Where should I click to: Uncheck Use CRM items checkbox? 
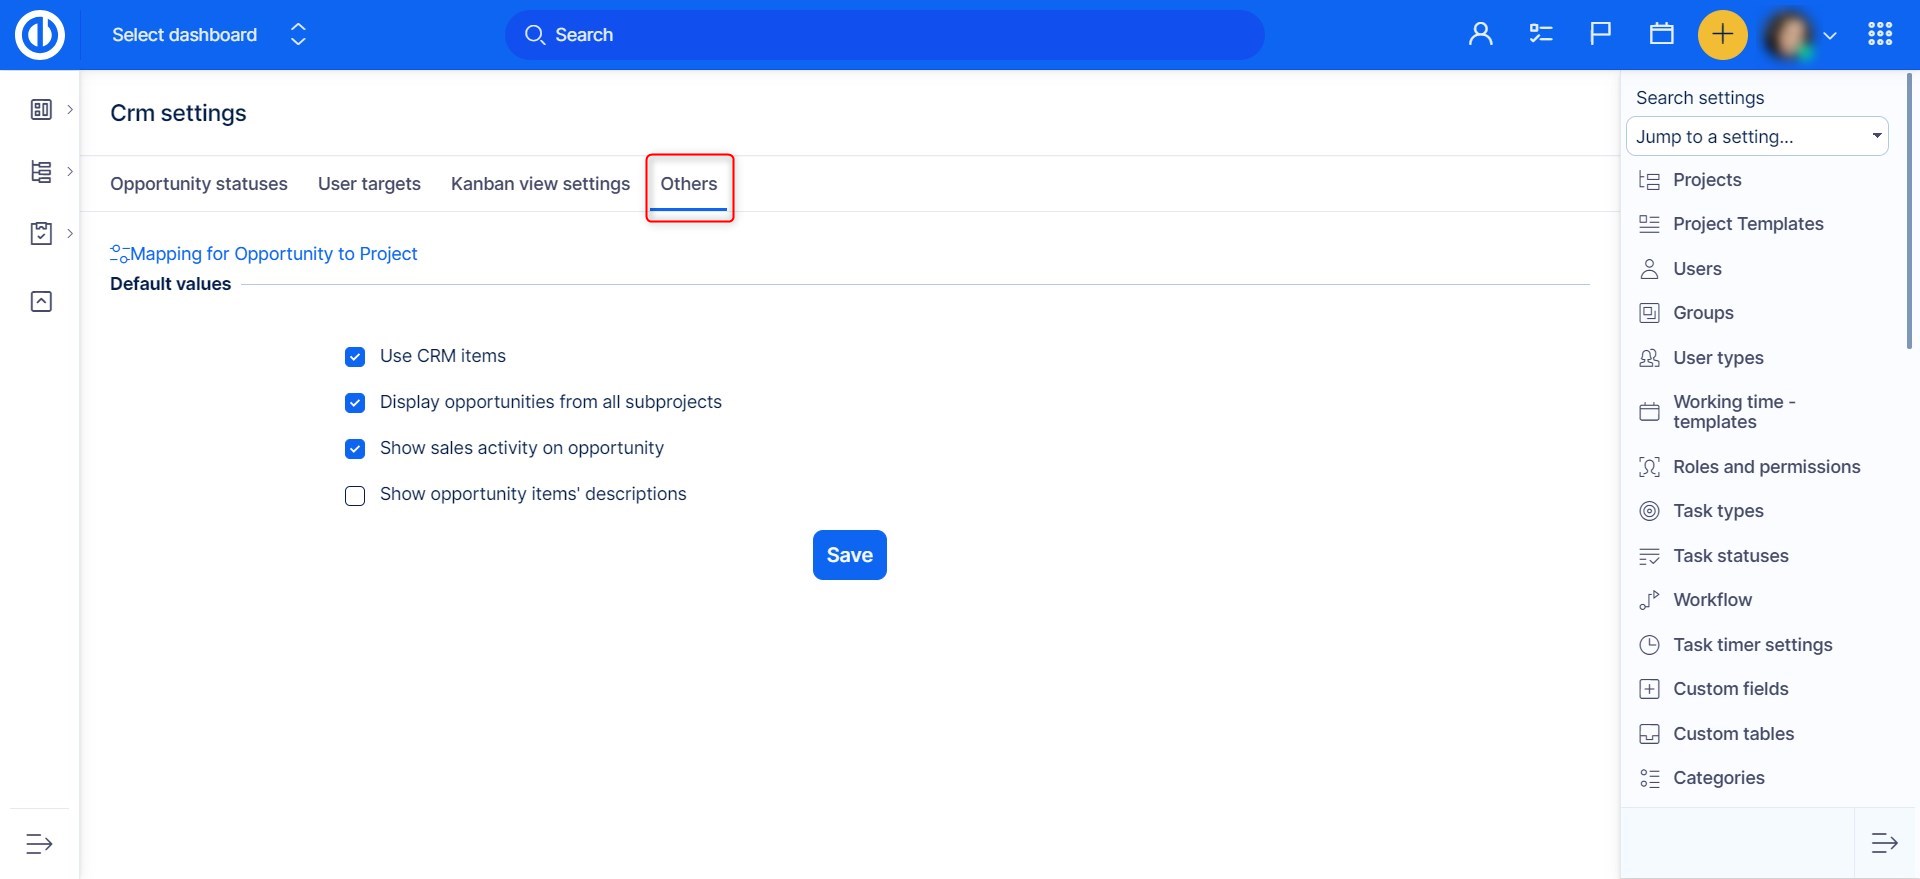point(355,357)
